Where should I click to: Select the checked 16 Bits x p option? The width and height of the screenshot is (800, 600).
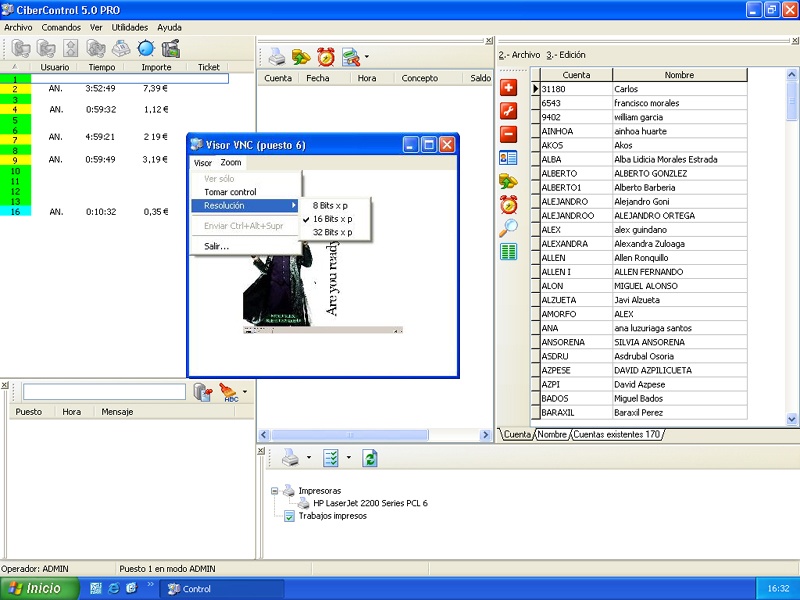tap(332, 219)
